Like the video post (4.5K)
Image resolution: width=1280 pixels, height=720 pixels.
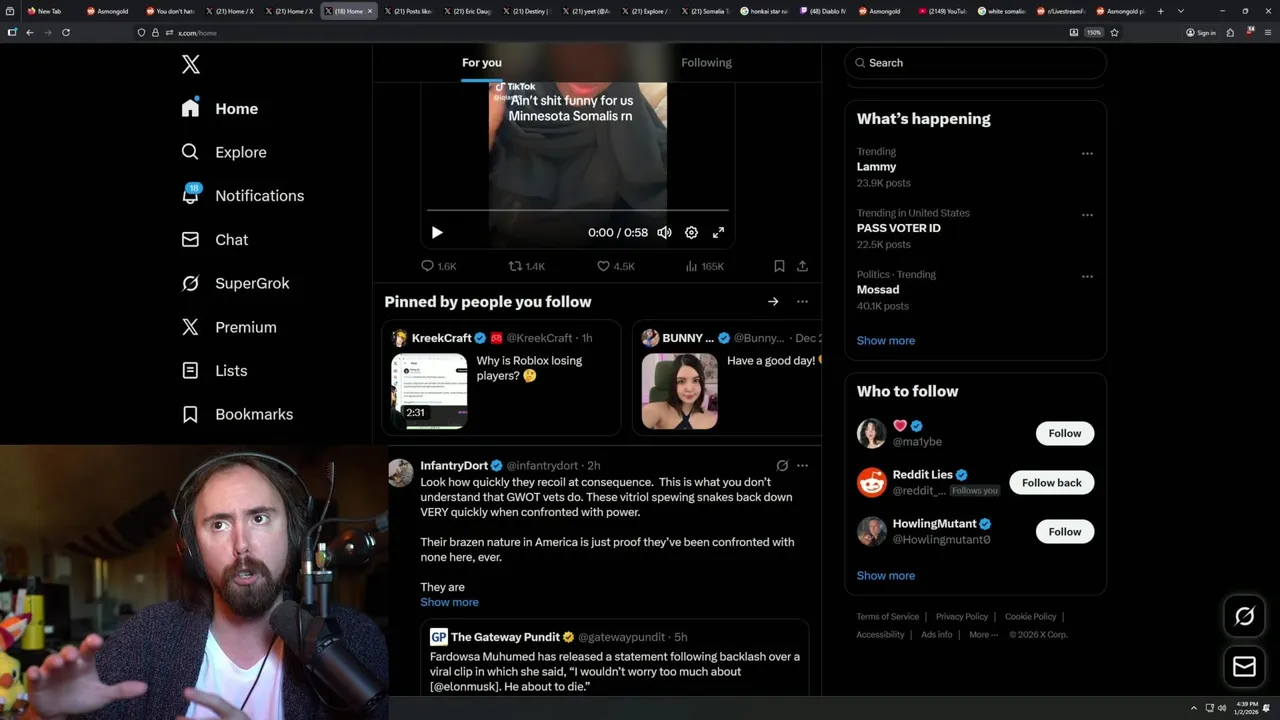[616, 266]
